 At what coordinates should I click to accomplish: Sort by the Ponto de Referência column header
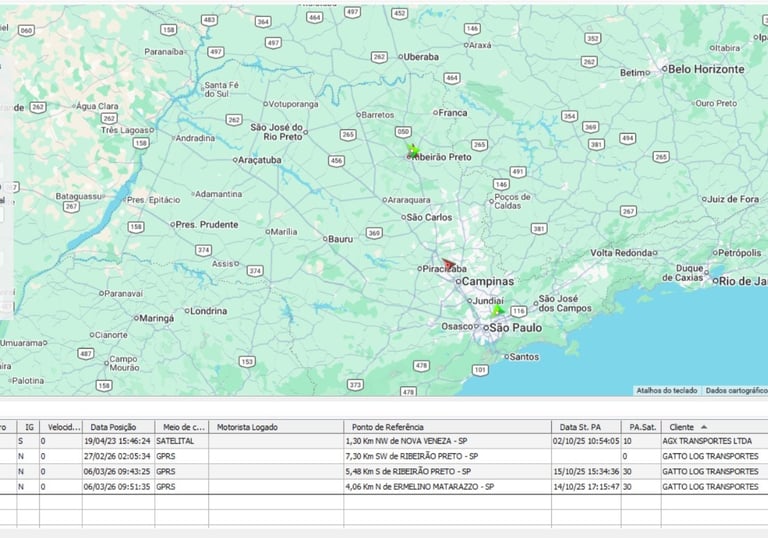click(x=448, y=427)
